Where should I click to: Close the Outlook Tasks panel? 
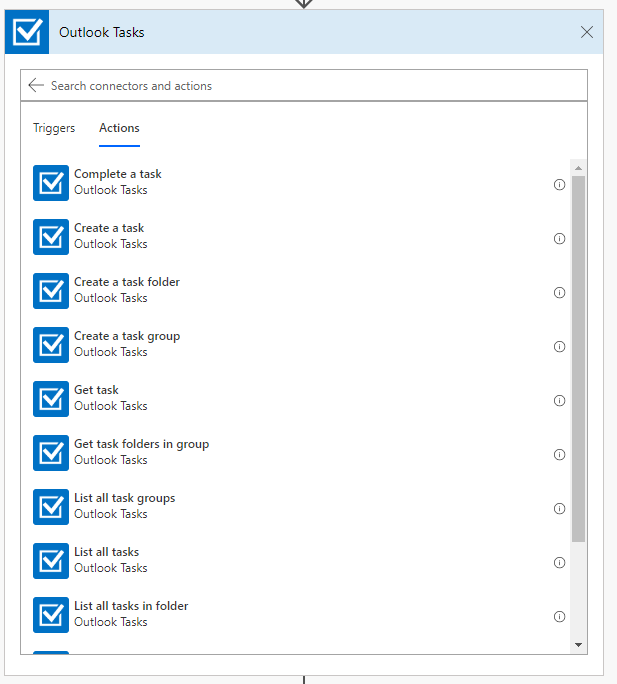587,32
